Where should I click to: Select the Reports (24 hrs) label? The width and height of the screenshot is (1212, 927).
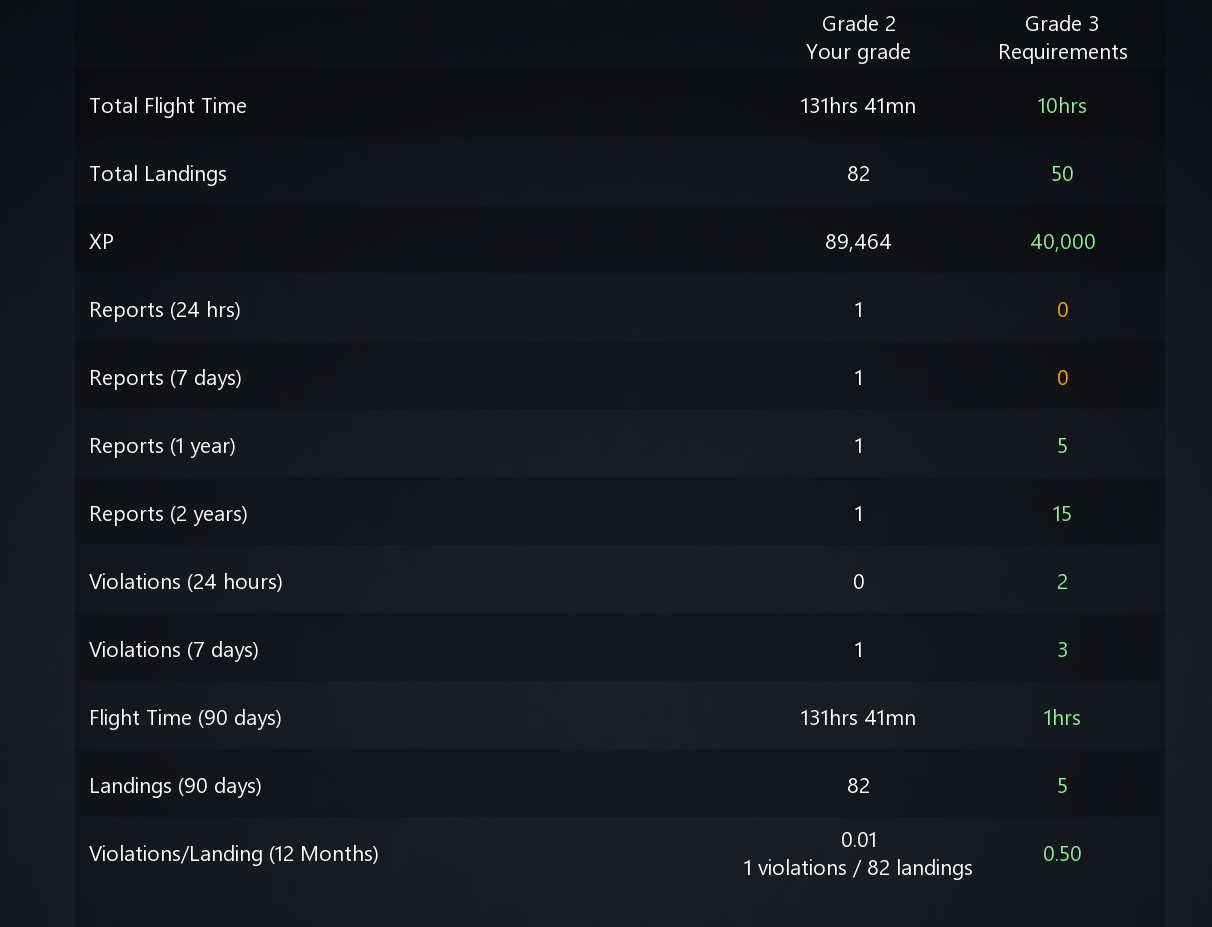[x=165, y=310]
